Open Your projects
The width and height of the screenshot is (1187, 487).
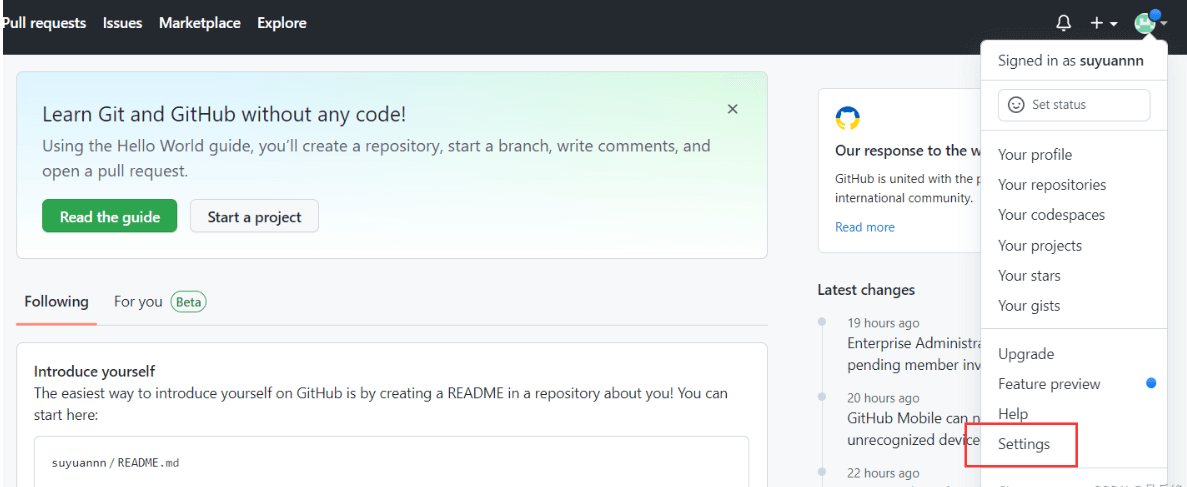point(1039,245)
